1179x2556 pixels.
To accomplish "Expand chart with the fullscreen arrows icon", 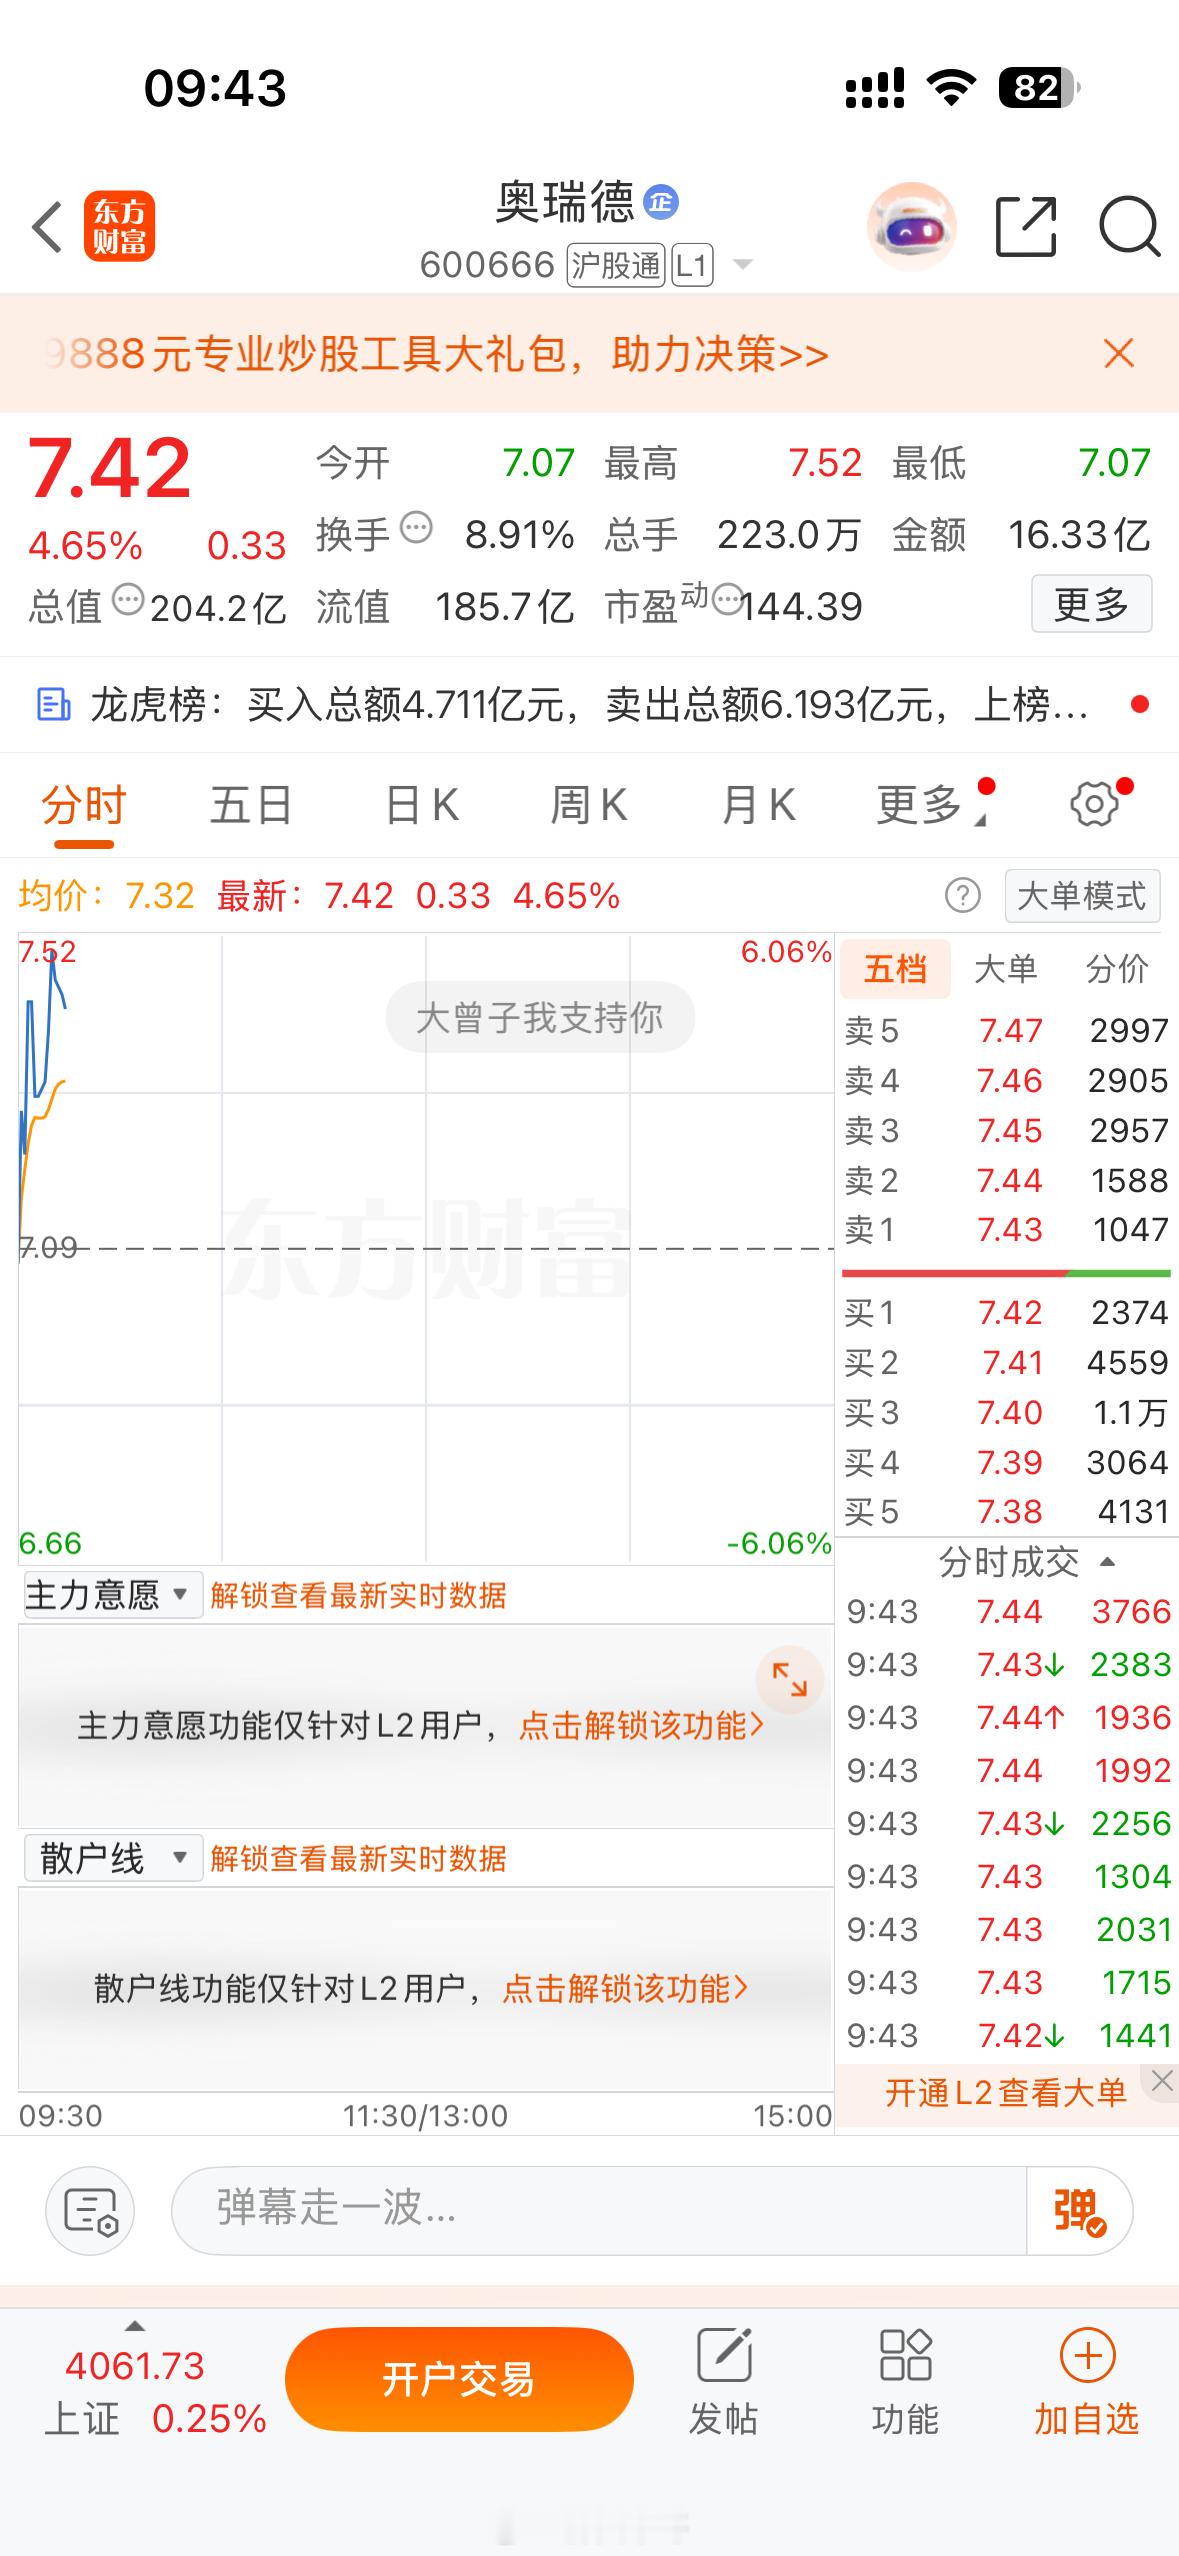I will click(x=789, y=1680).
